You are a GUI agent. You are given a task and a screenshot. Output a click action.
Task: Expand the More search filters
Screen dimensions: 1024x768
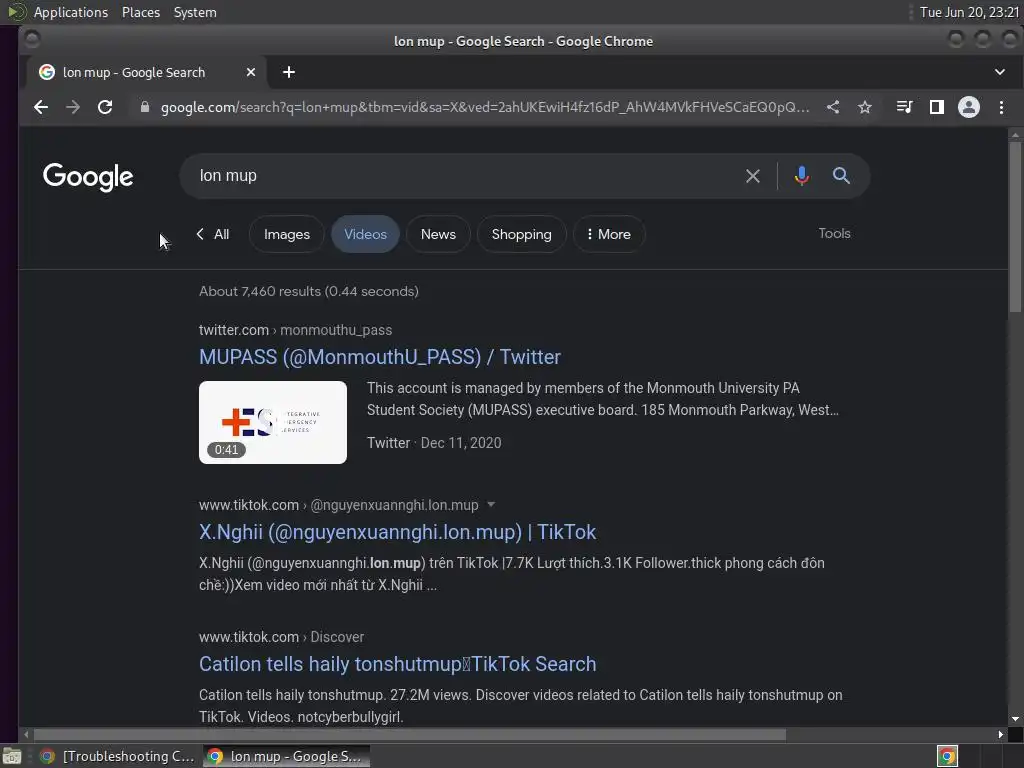point(609,234)
